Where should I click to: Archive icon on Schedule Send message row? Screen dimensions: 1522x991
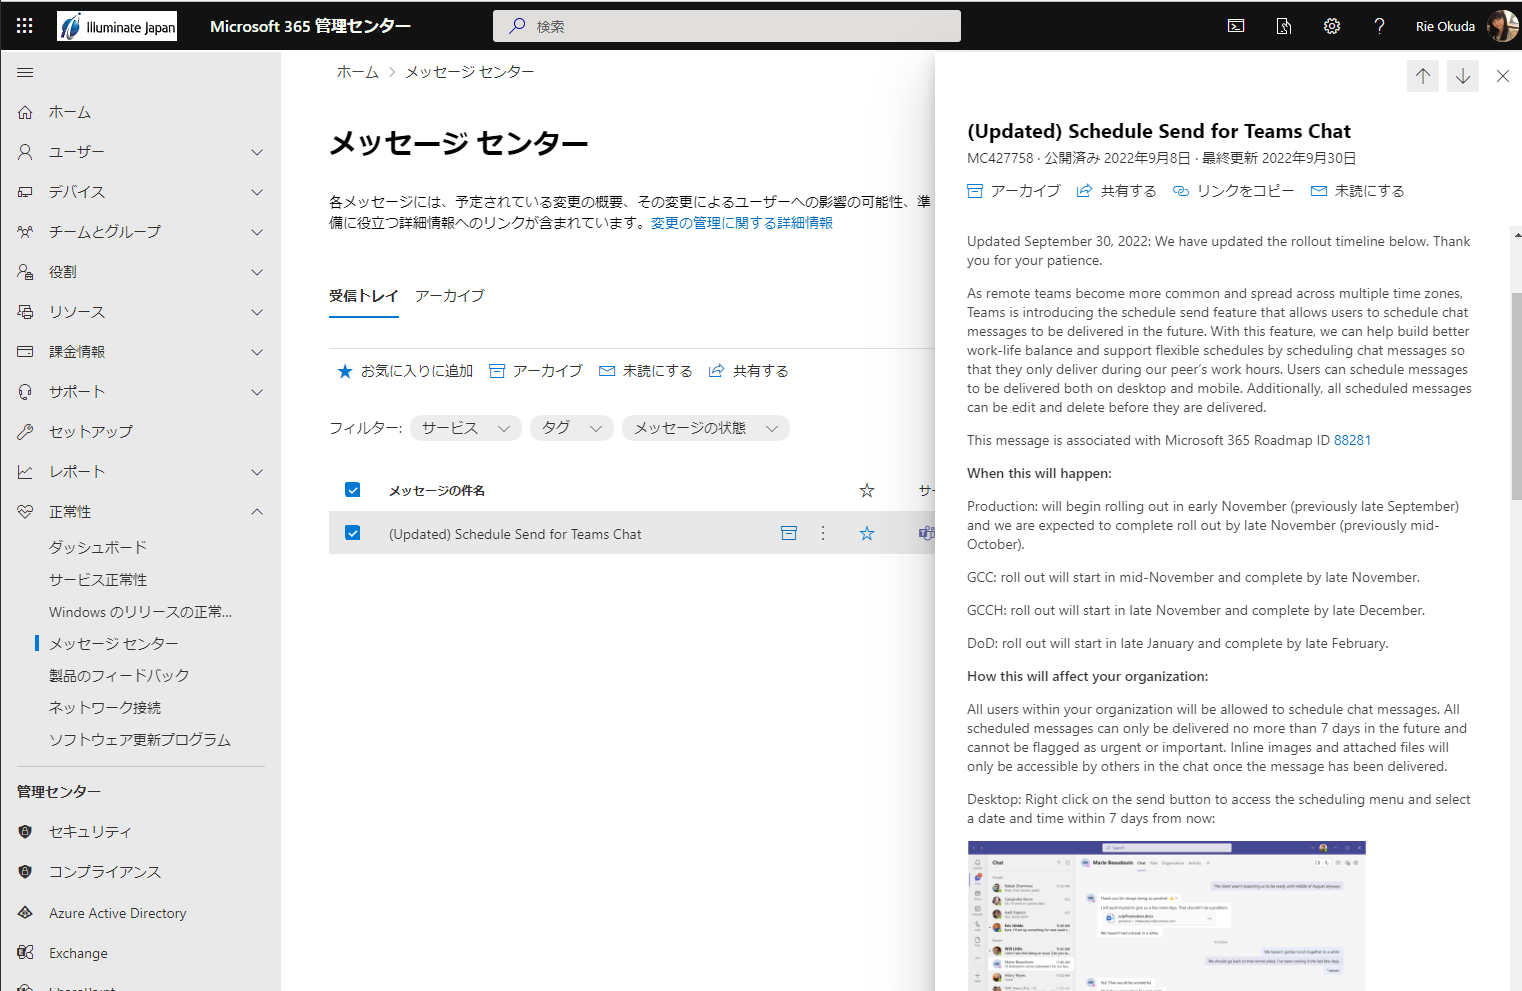[789, 533]
